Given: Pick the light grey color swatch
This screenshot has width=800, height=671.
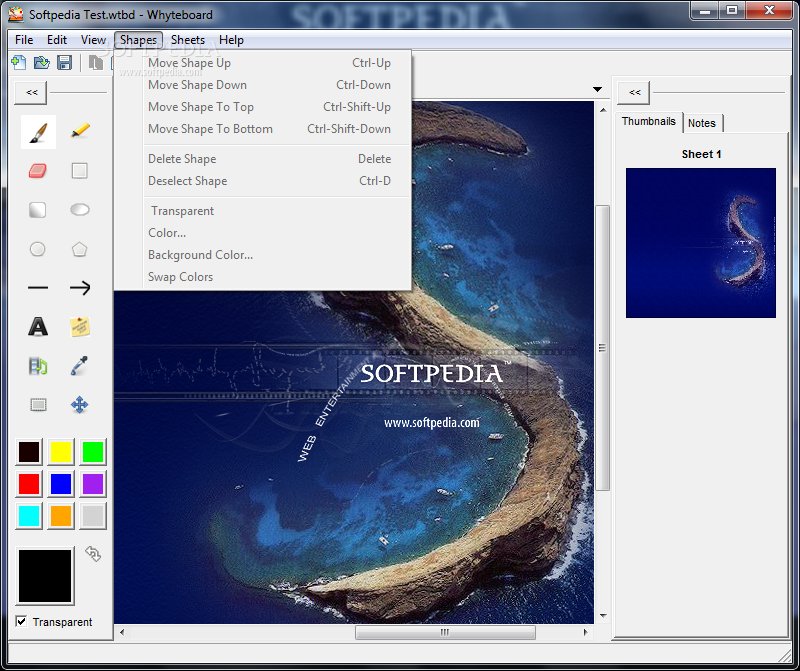Looking at the screenshot, I should [x=93, y=516].
